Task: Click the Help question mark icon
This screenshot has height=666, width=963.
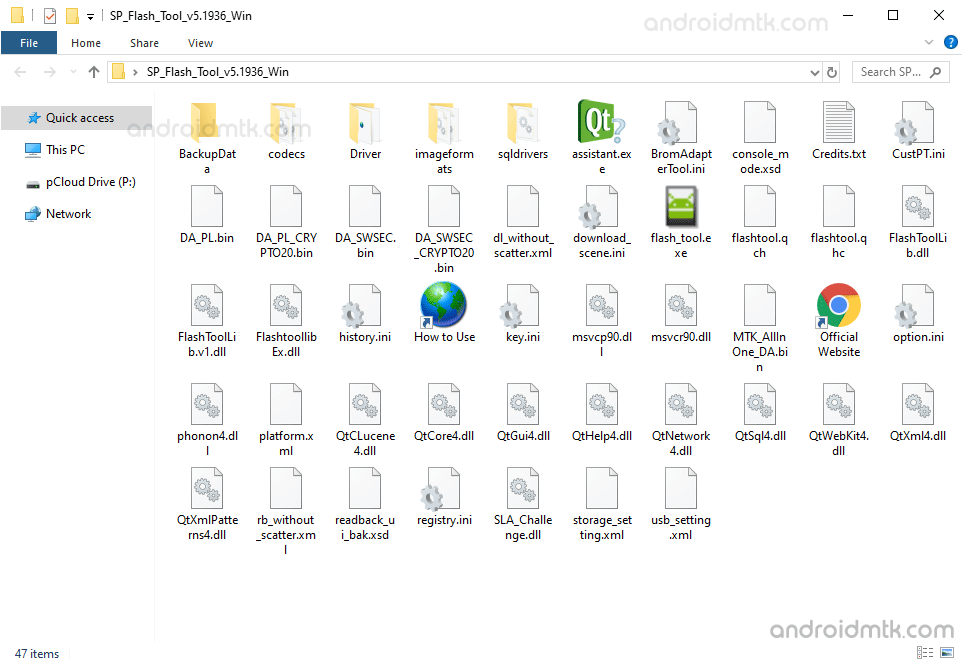Action: [950, 42]
